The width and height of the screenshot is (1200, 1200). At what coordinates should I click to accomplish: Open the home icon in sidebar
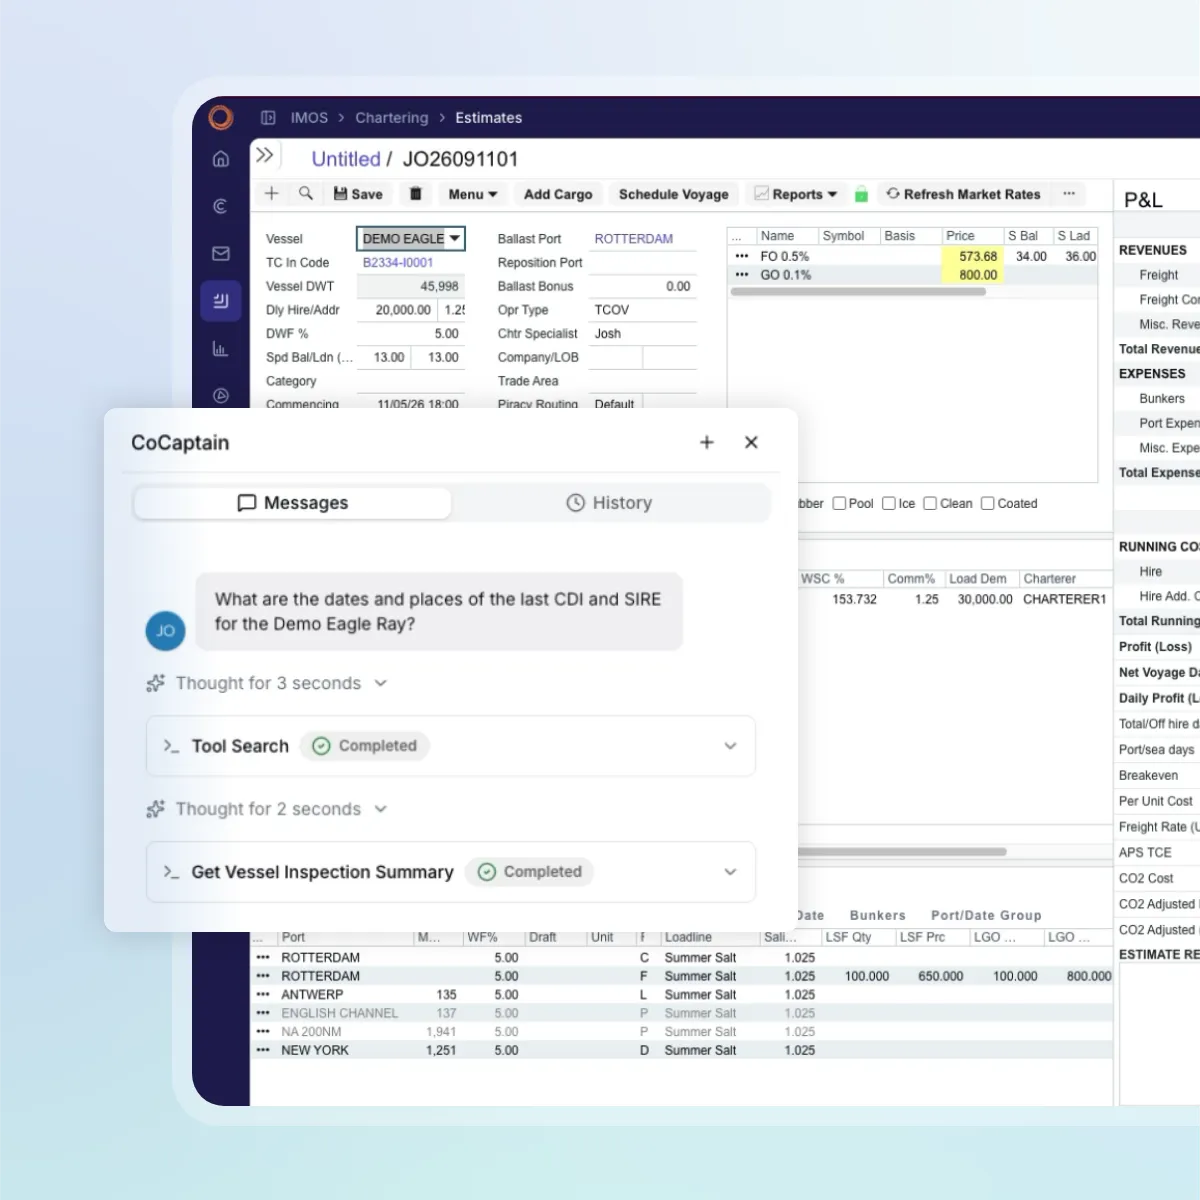[x=221, y=159]
